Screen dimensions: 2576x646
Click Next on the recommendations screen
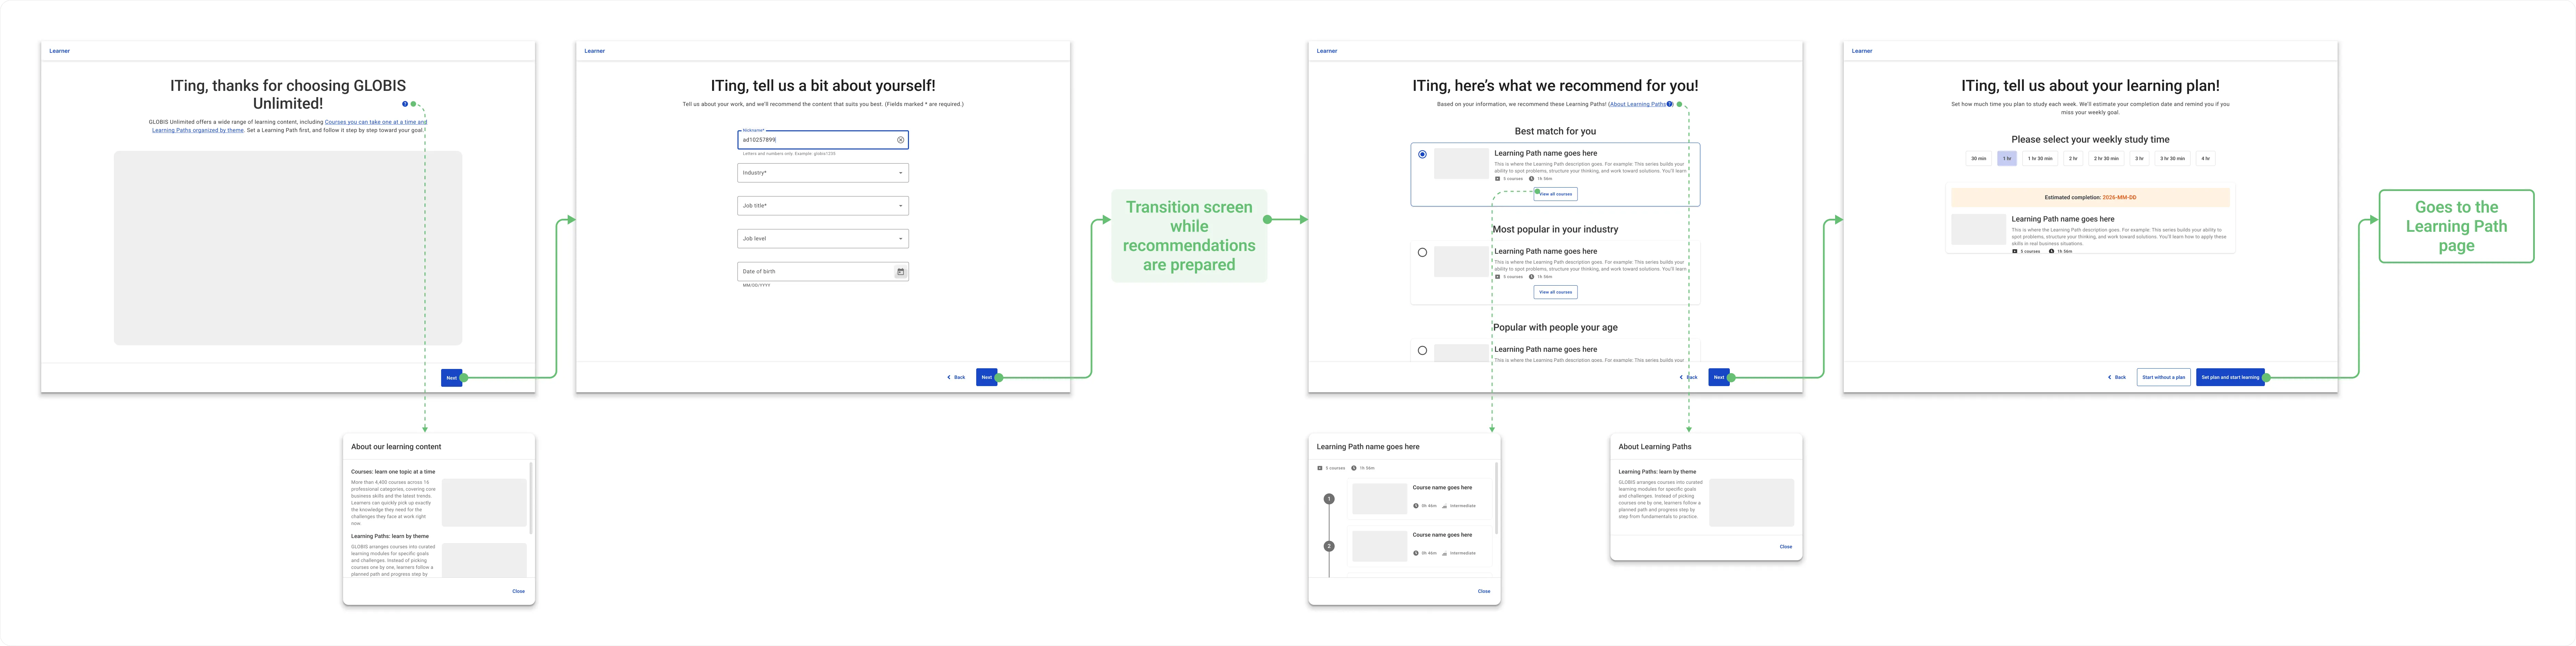1719,377
